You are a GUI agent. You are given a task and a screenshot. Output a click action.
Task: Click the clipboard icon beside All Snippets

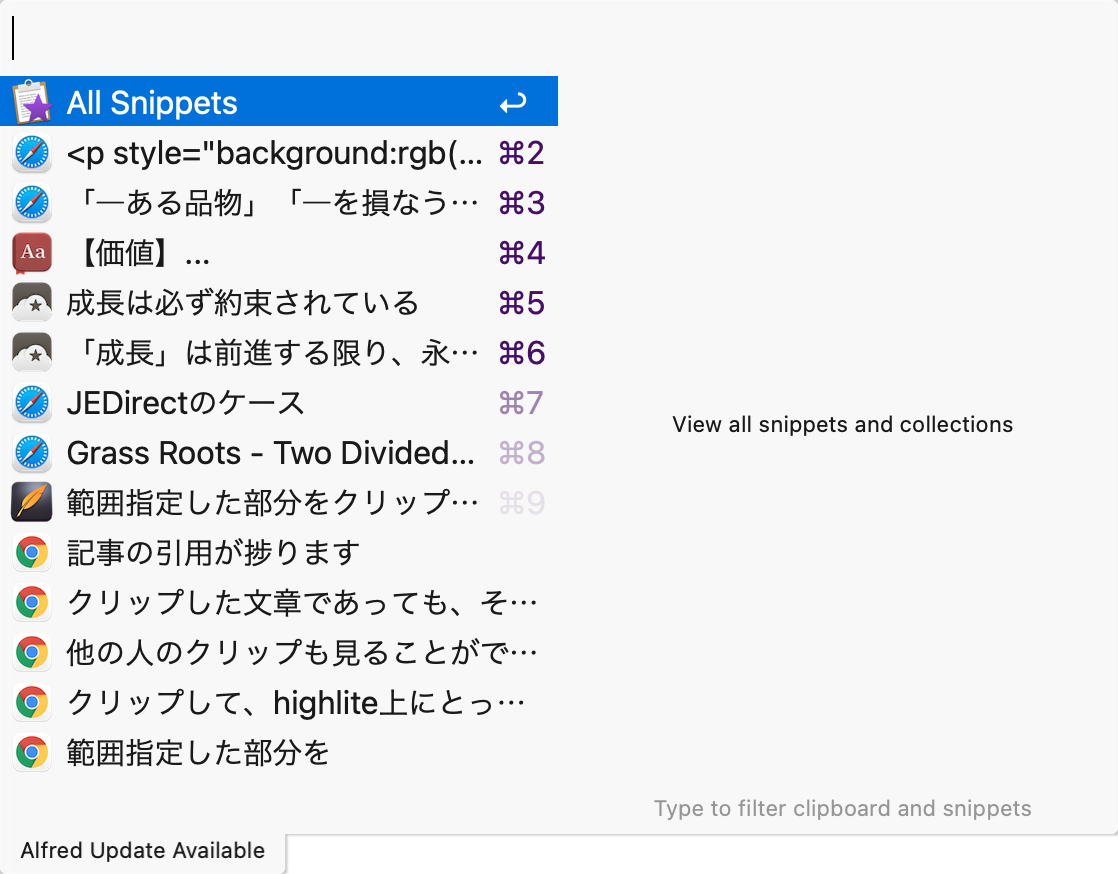click(x=31, y=100)
